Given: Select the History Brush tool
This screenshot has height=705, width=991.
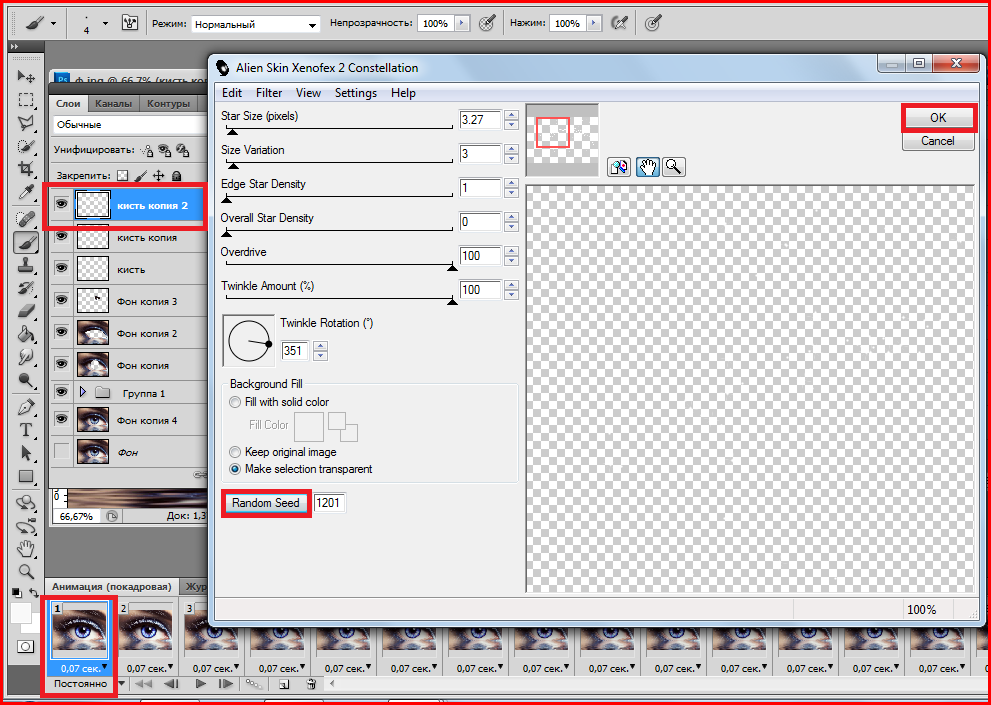Looking at the screenshot, I should pyautogui.click(x=25, y=288).
